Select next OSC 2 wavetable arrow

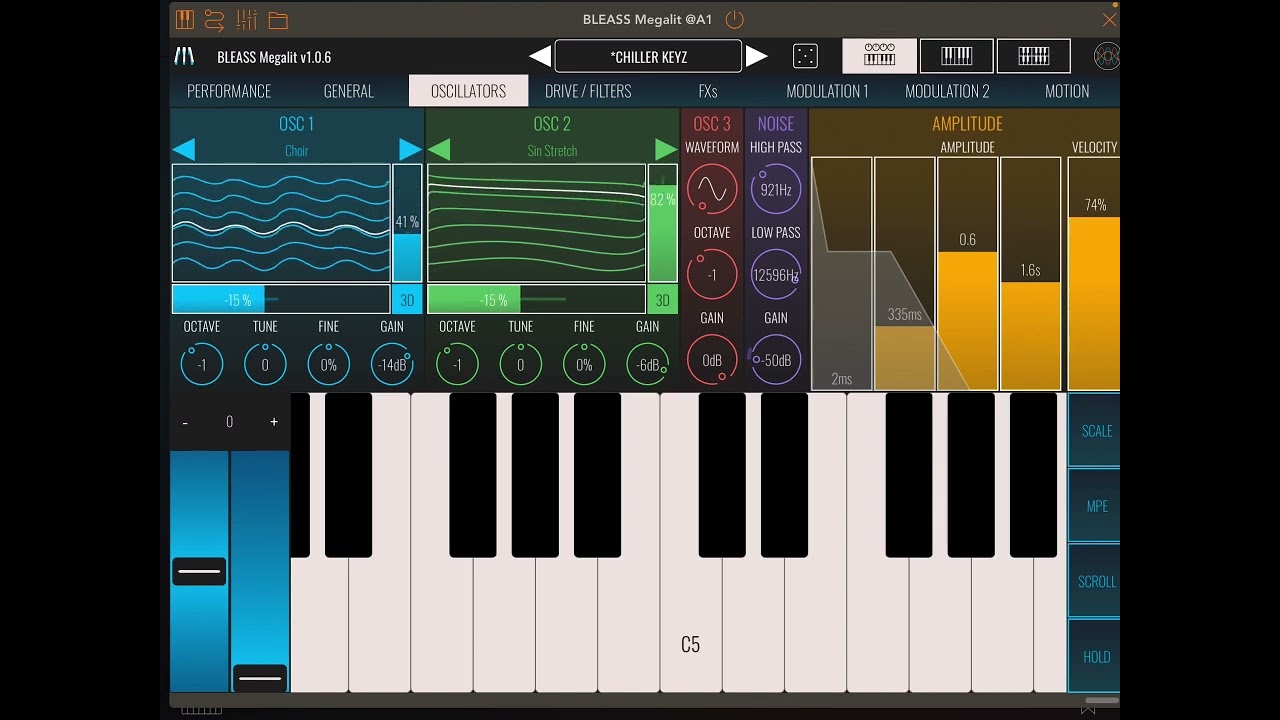(666, 150)
